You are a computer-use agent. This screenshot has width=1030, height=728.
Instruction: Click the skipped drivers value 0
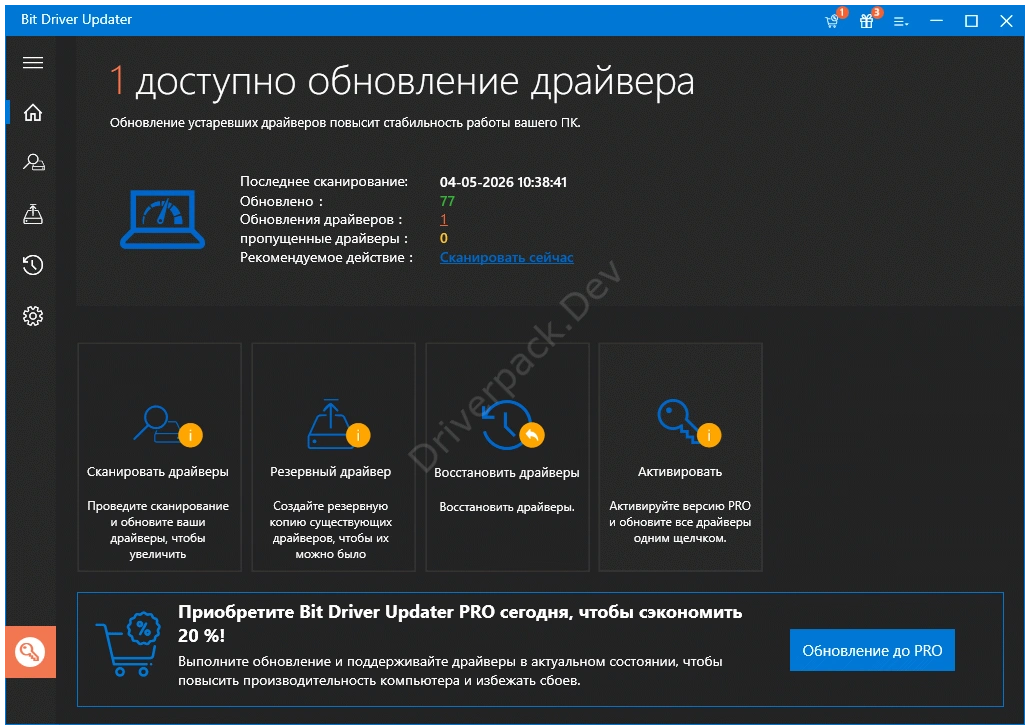[x=443, y=239]
